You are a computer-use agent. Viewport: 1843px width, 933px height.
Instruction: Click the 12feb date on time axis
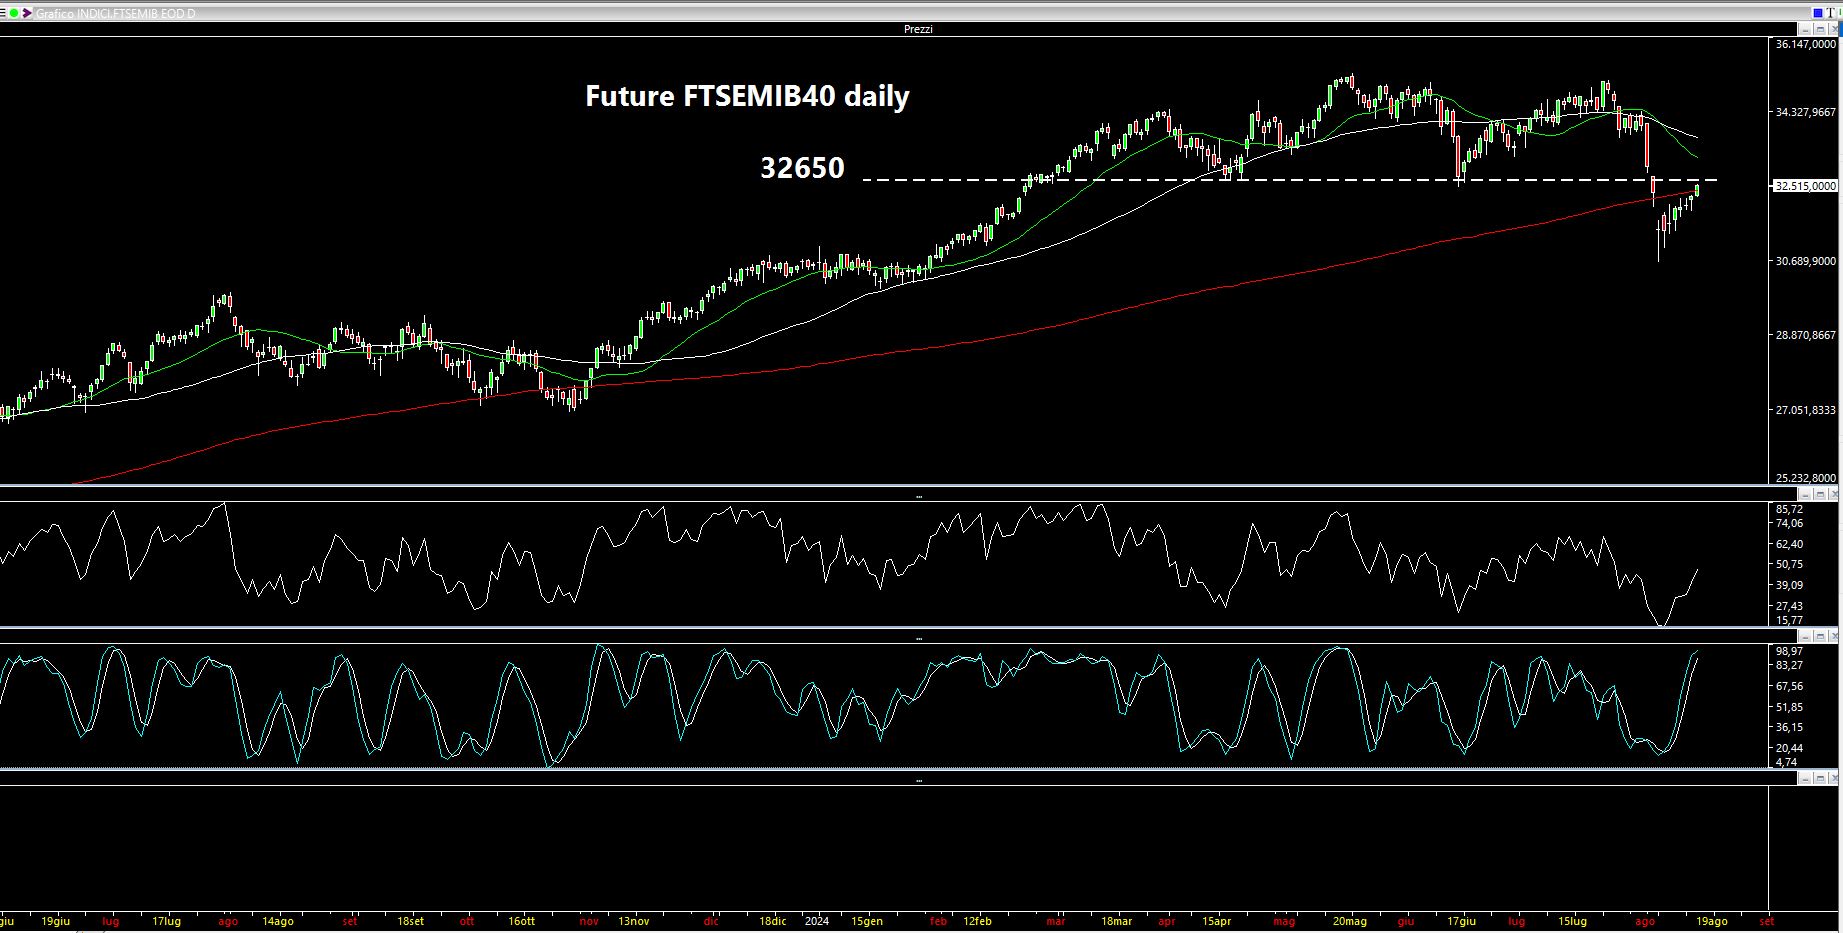977,921
